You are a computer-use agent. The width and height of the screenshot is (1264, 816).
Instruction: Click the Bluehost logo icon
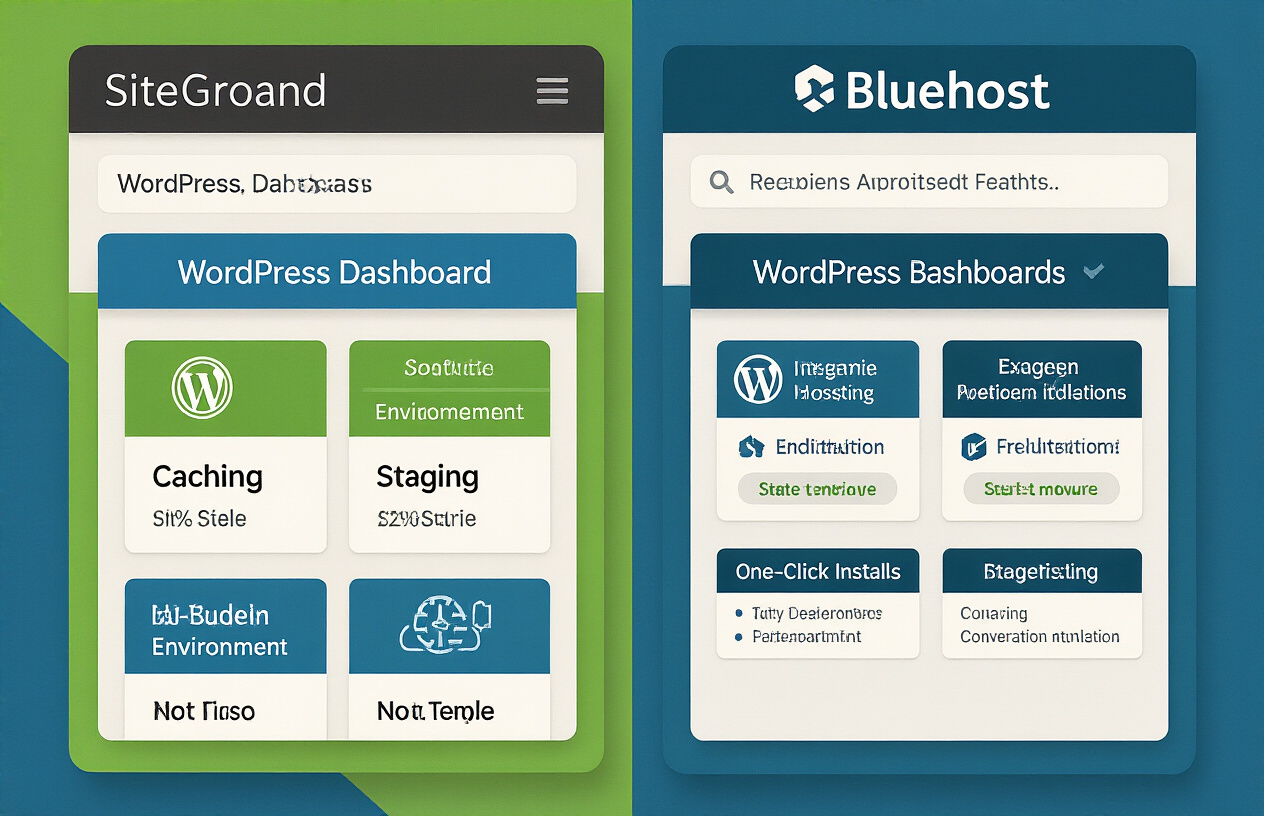click(814, 88)
